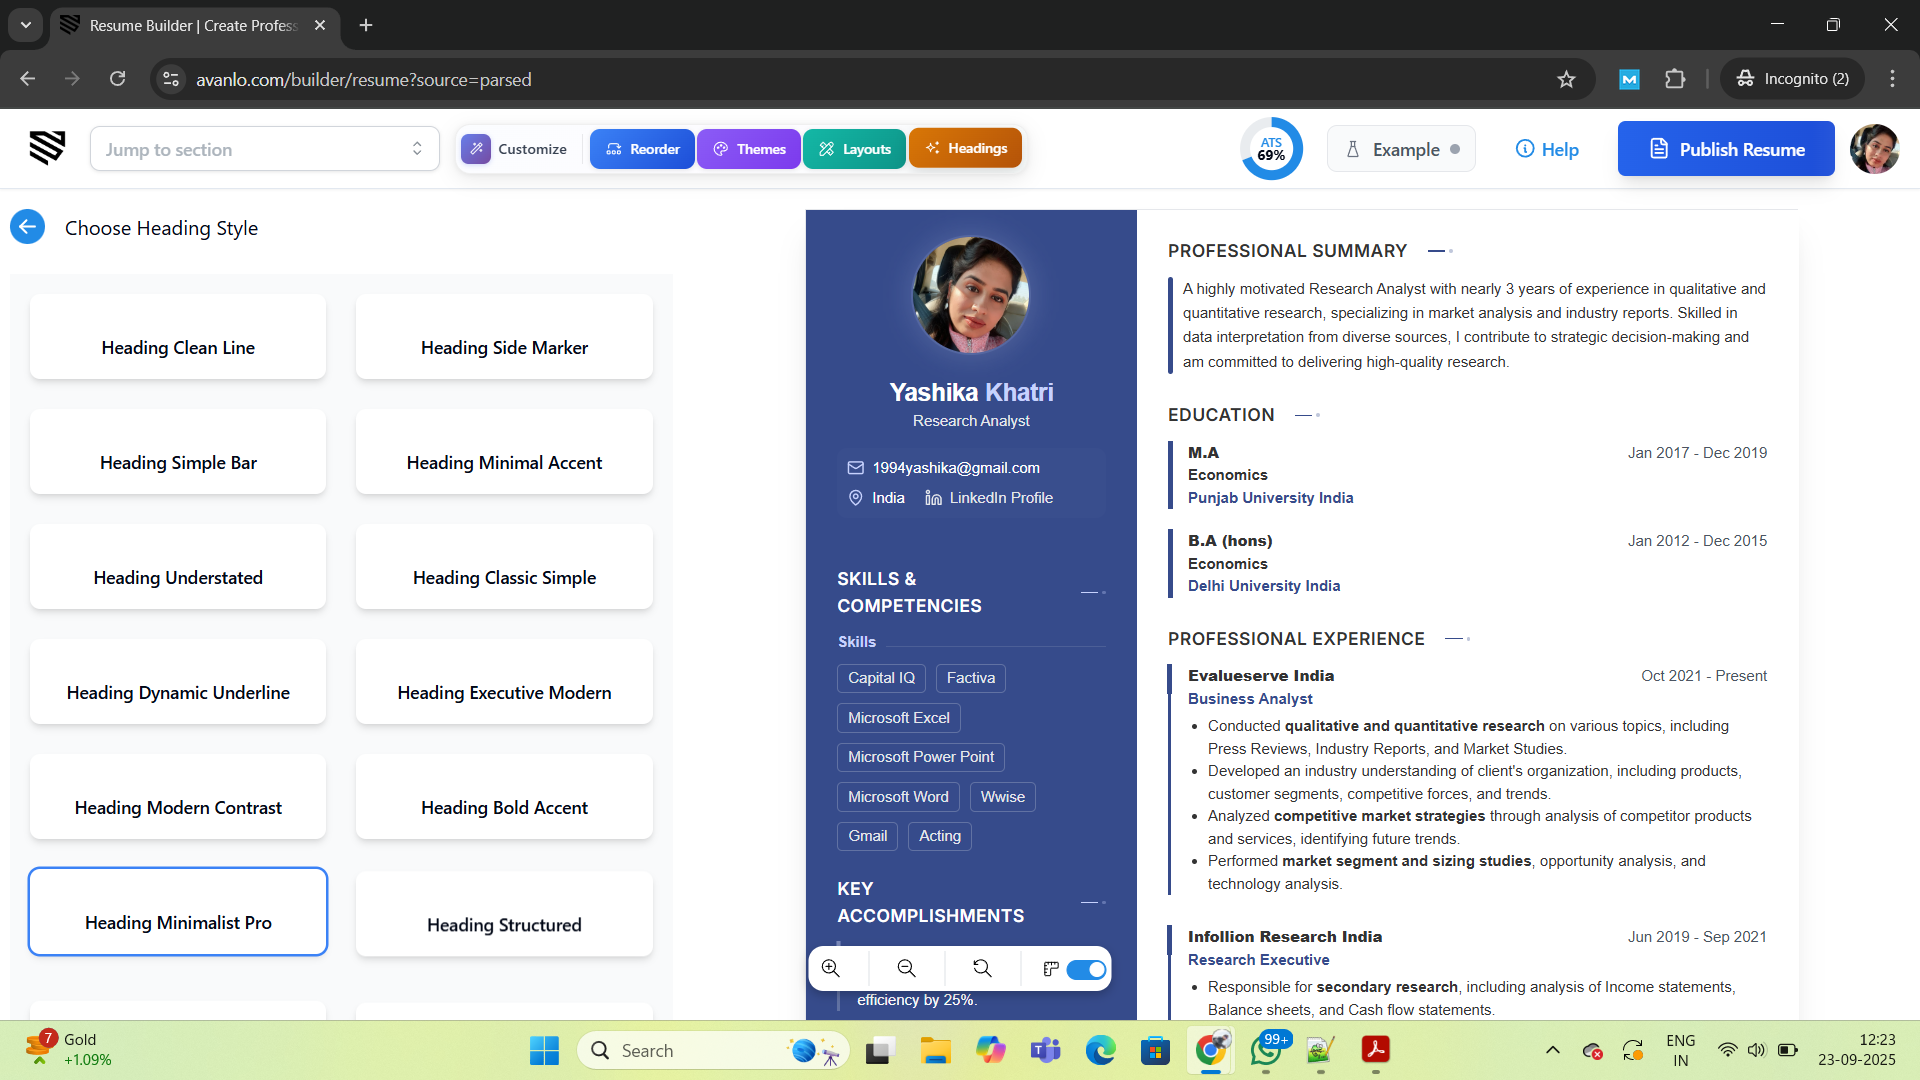Click the Capital IQ skill tag

[881, 678]
